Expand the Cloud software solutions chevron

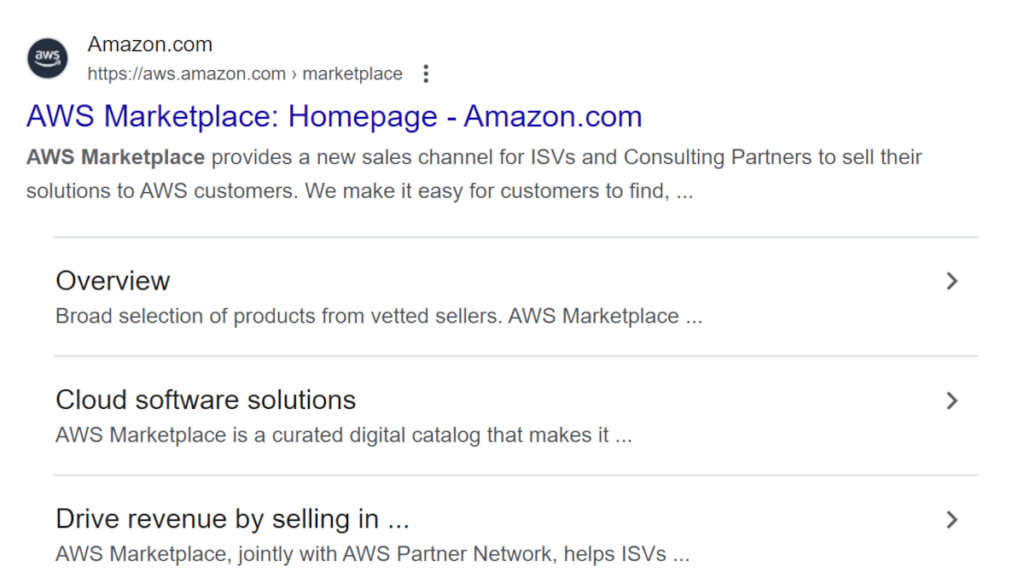pos(952,400)
